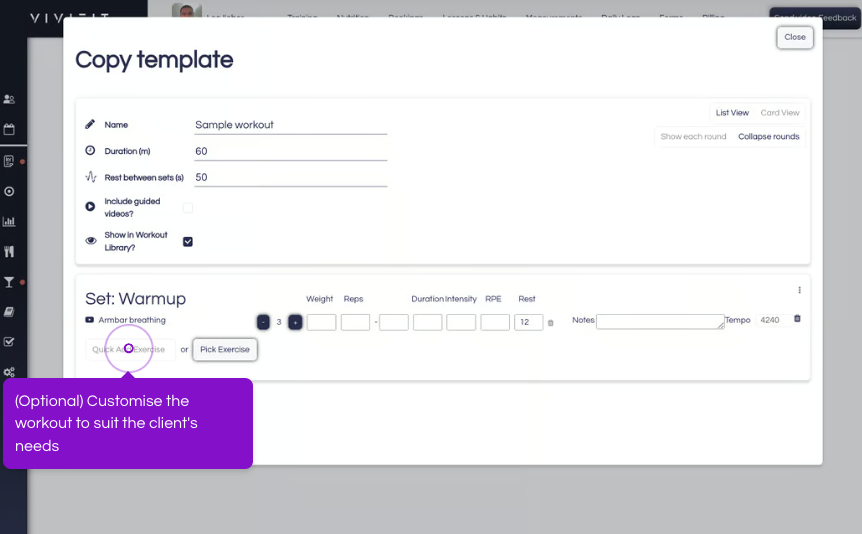Click the Rest input showing 12

[x=529, y=322]
